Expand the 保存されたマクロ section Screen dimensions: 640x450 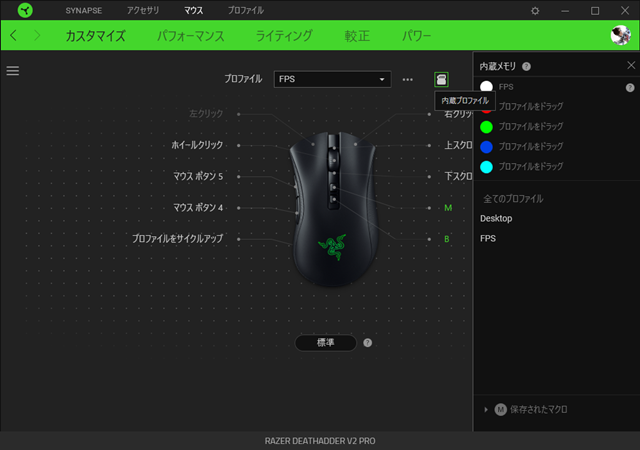(x=486, y=409)
